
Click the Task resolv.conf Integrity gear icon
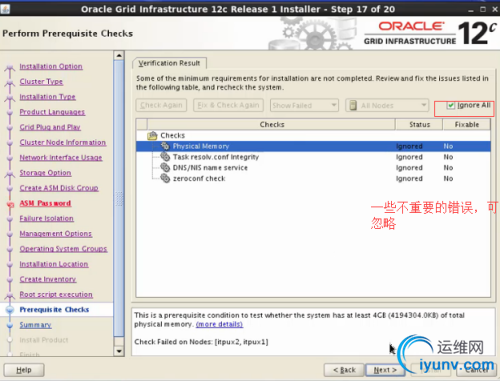pos(165,157)
